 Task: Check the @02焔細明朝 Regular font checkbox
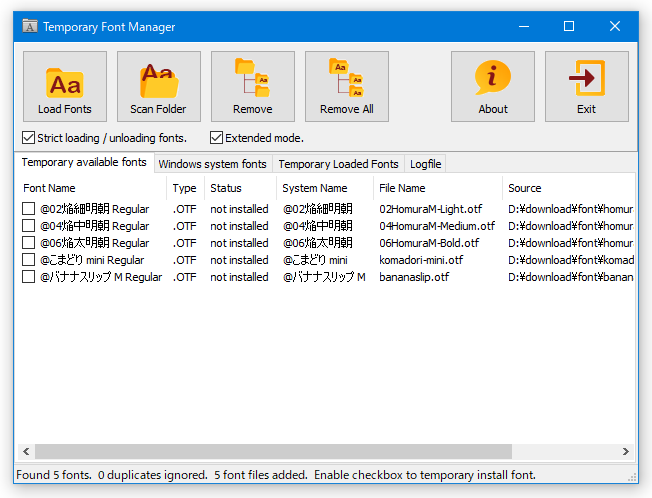click(28, 209)
